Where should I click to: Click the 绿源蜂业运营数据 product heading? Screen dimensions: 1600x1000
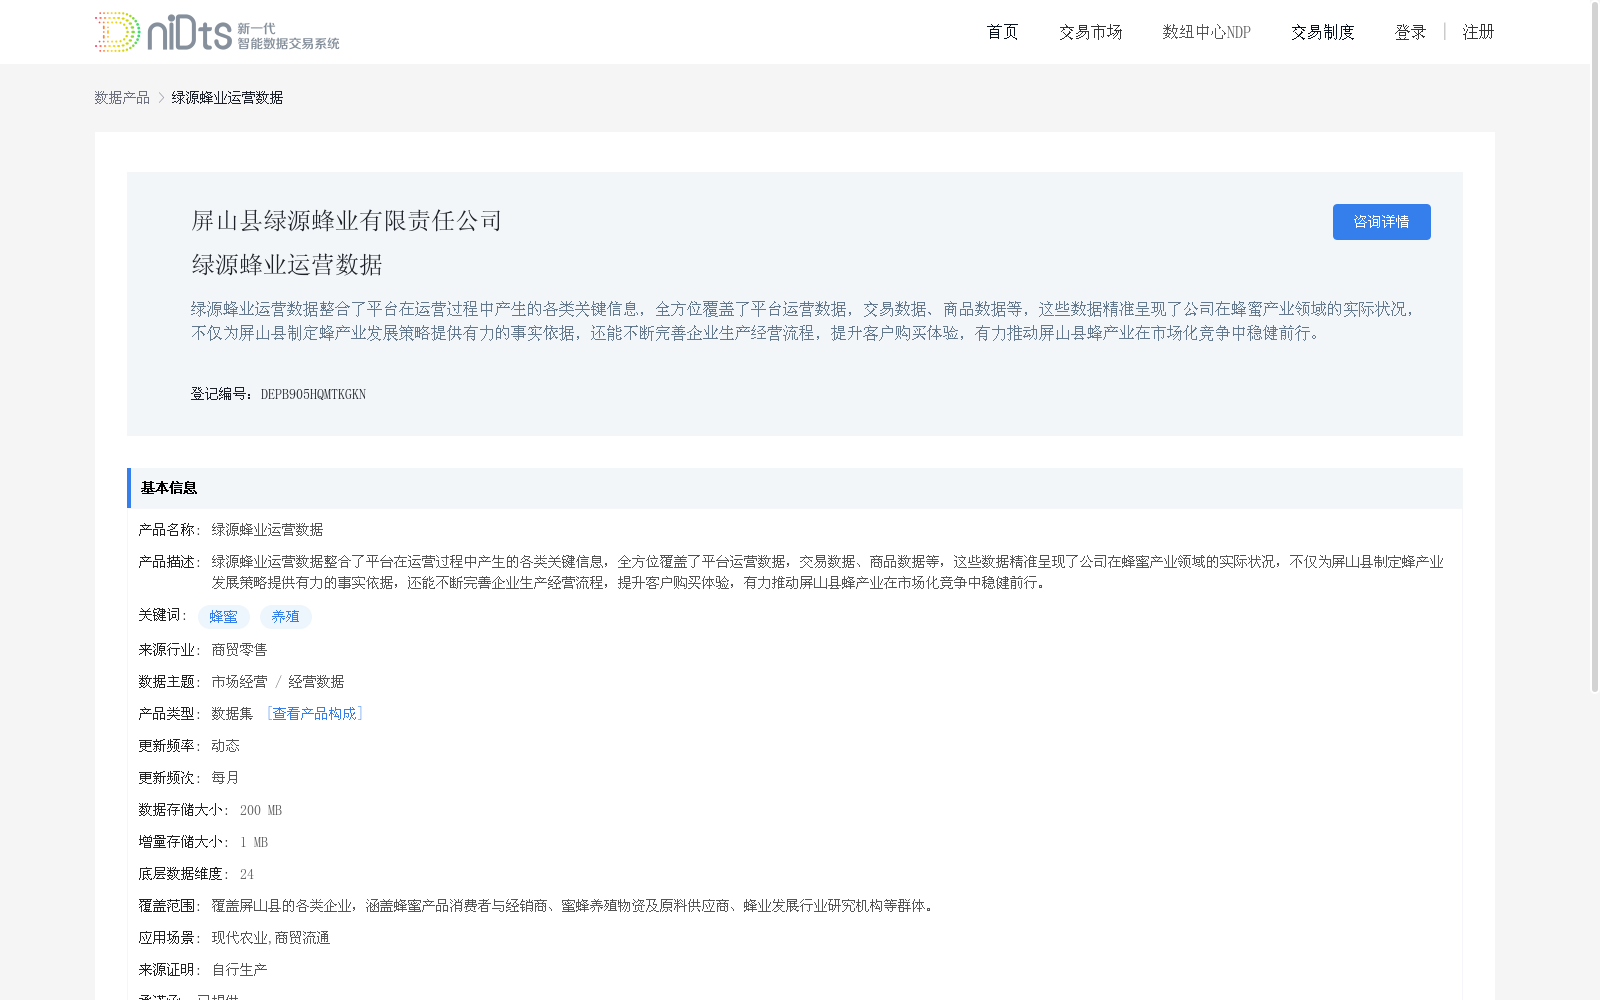(287, 265)
